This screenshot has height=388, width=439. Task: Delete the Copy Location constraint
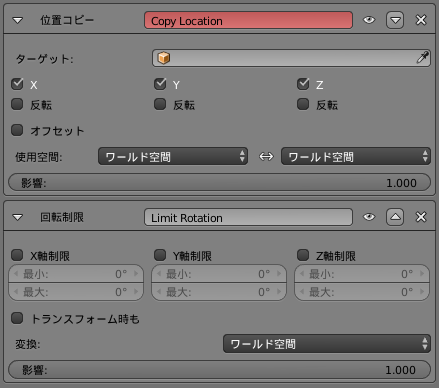tap(421, 20)
